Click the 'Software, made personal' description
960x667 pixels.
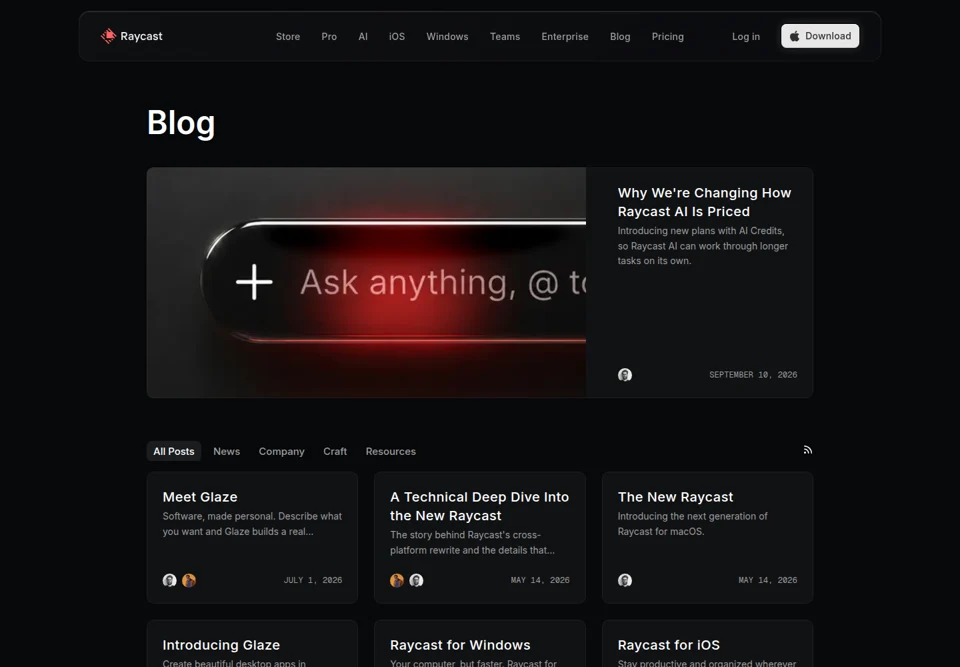[x=252, y=524]
